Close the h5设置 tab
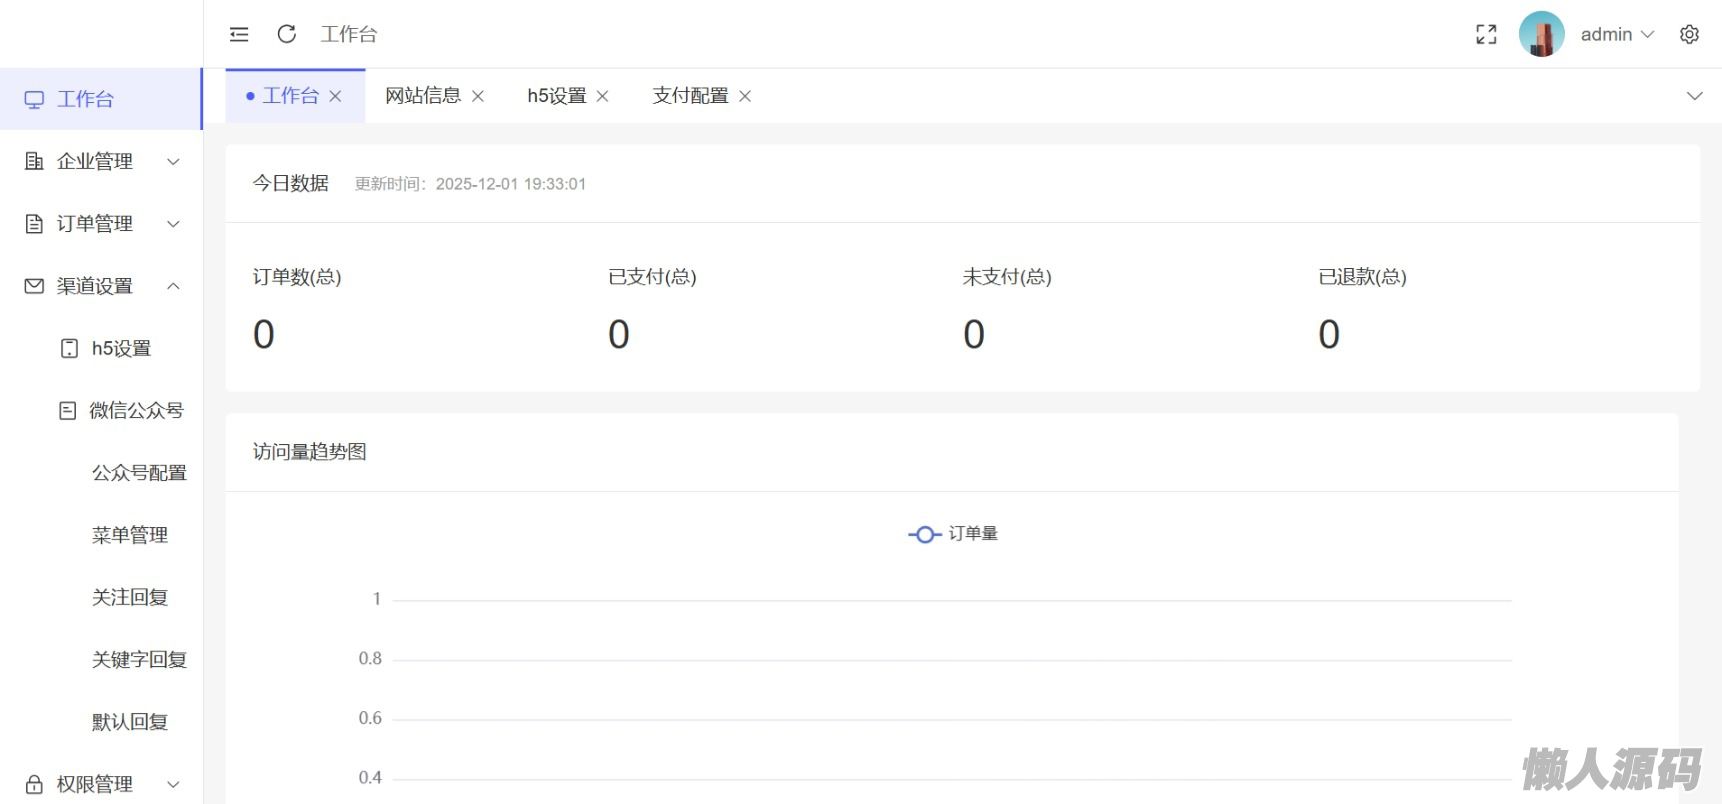 [603, 96]
